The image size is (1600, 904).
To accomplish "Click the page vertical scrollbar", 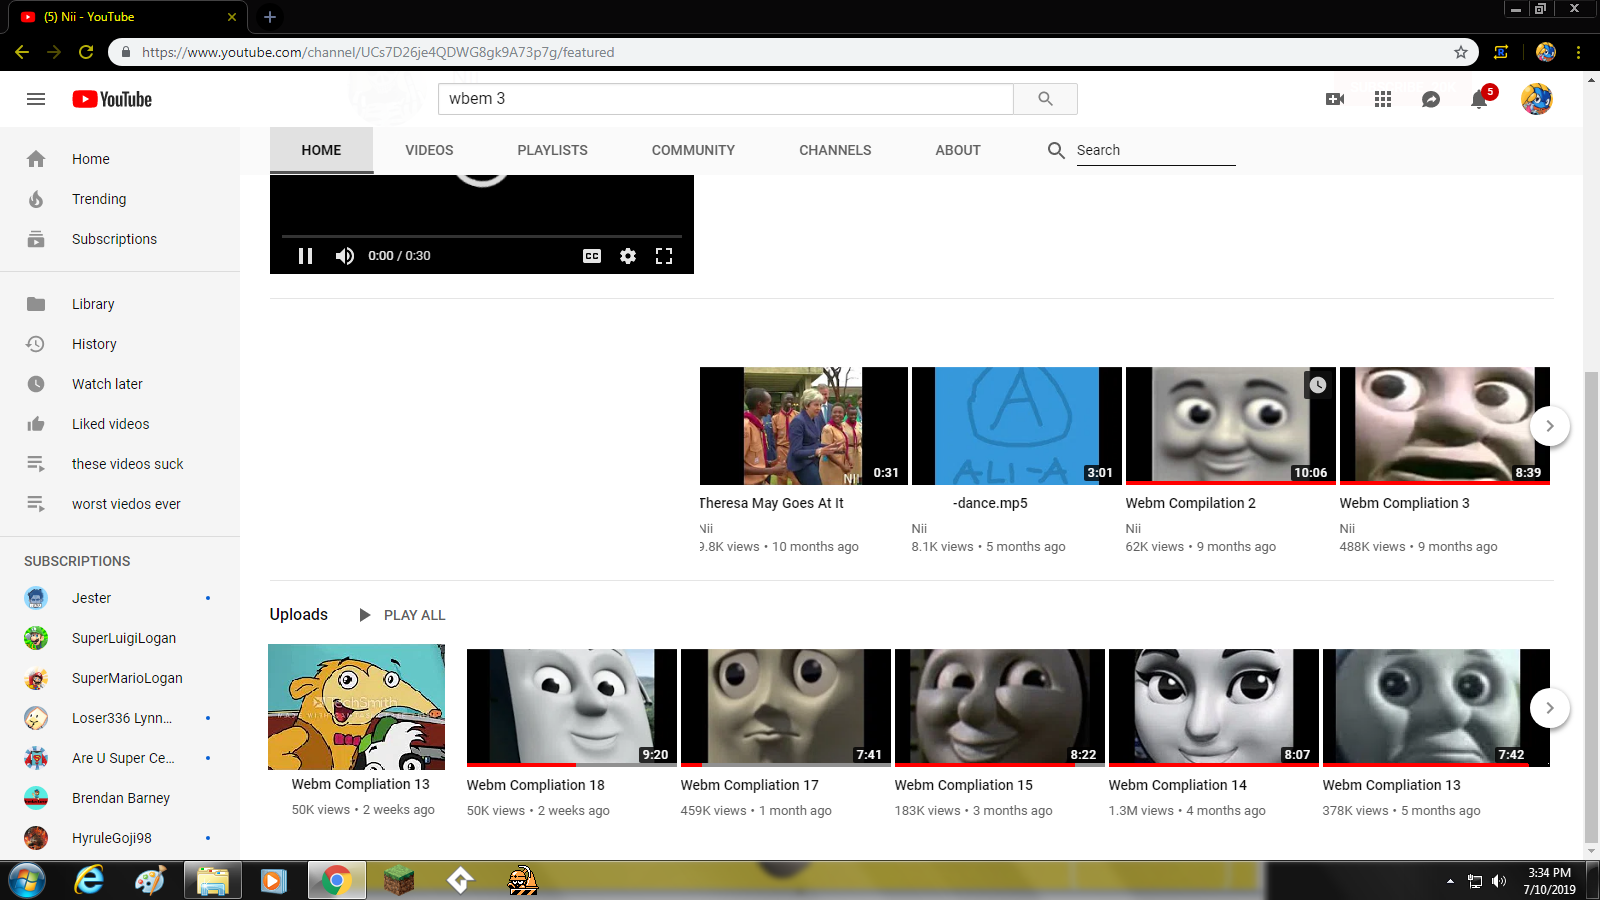I will 1591,608.
